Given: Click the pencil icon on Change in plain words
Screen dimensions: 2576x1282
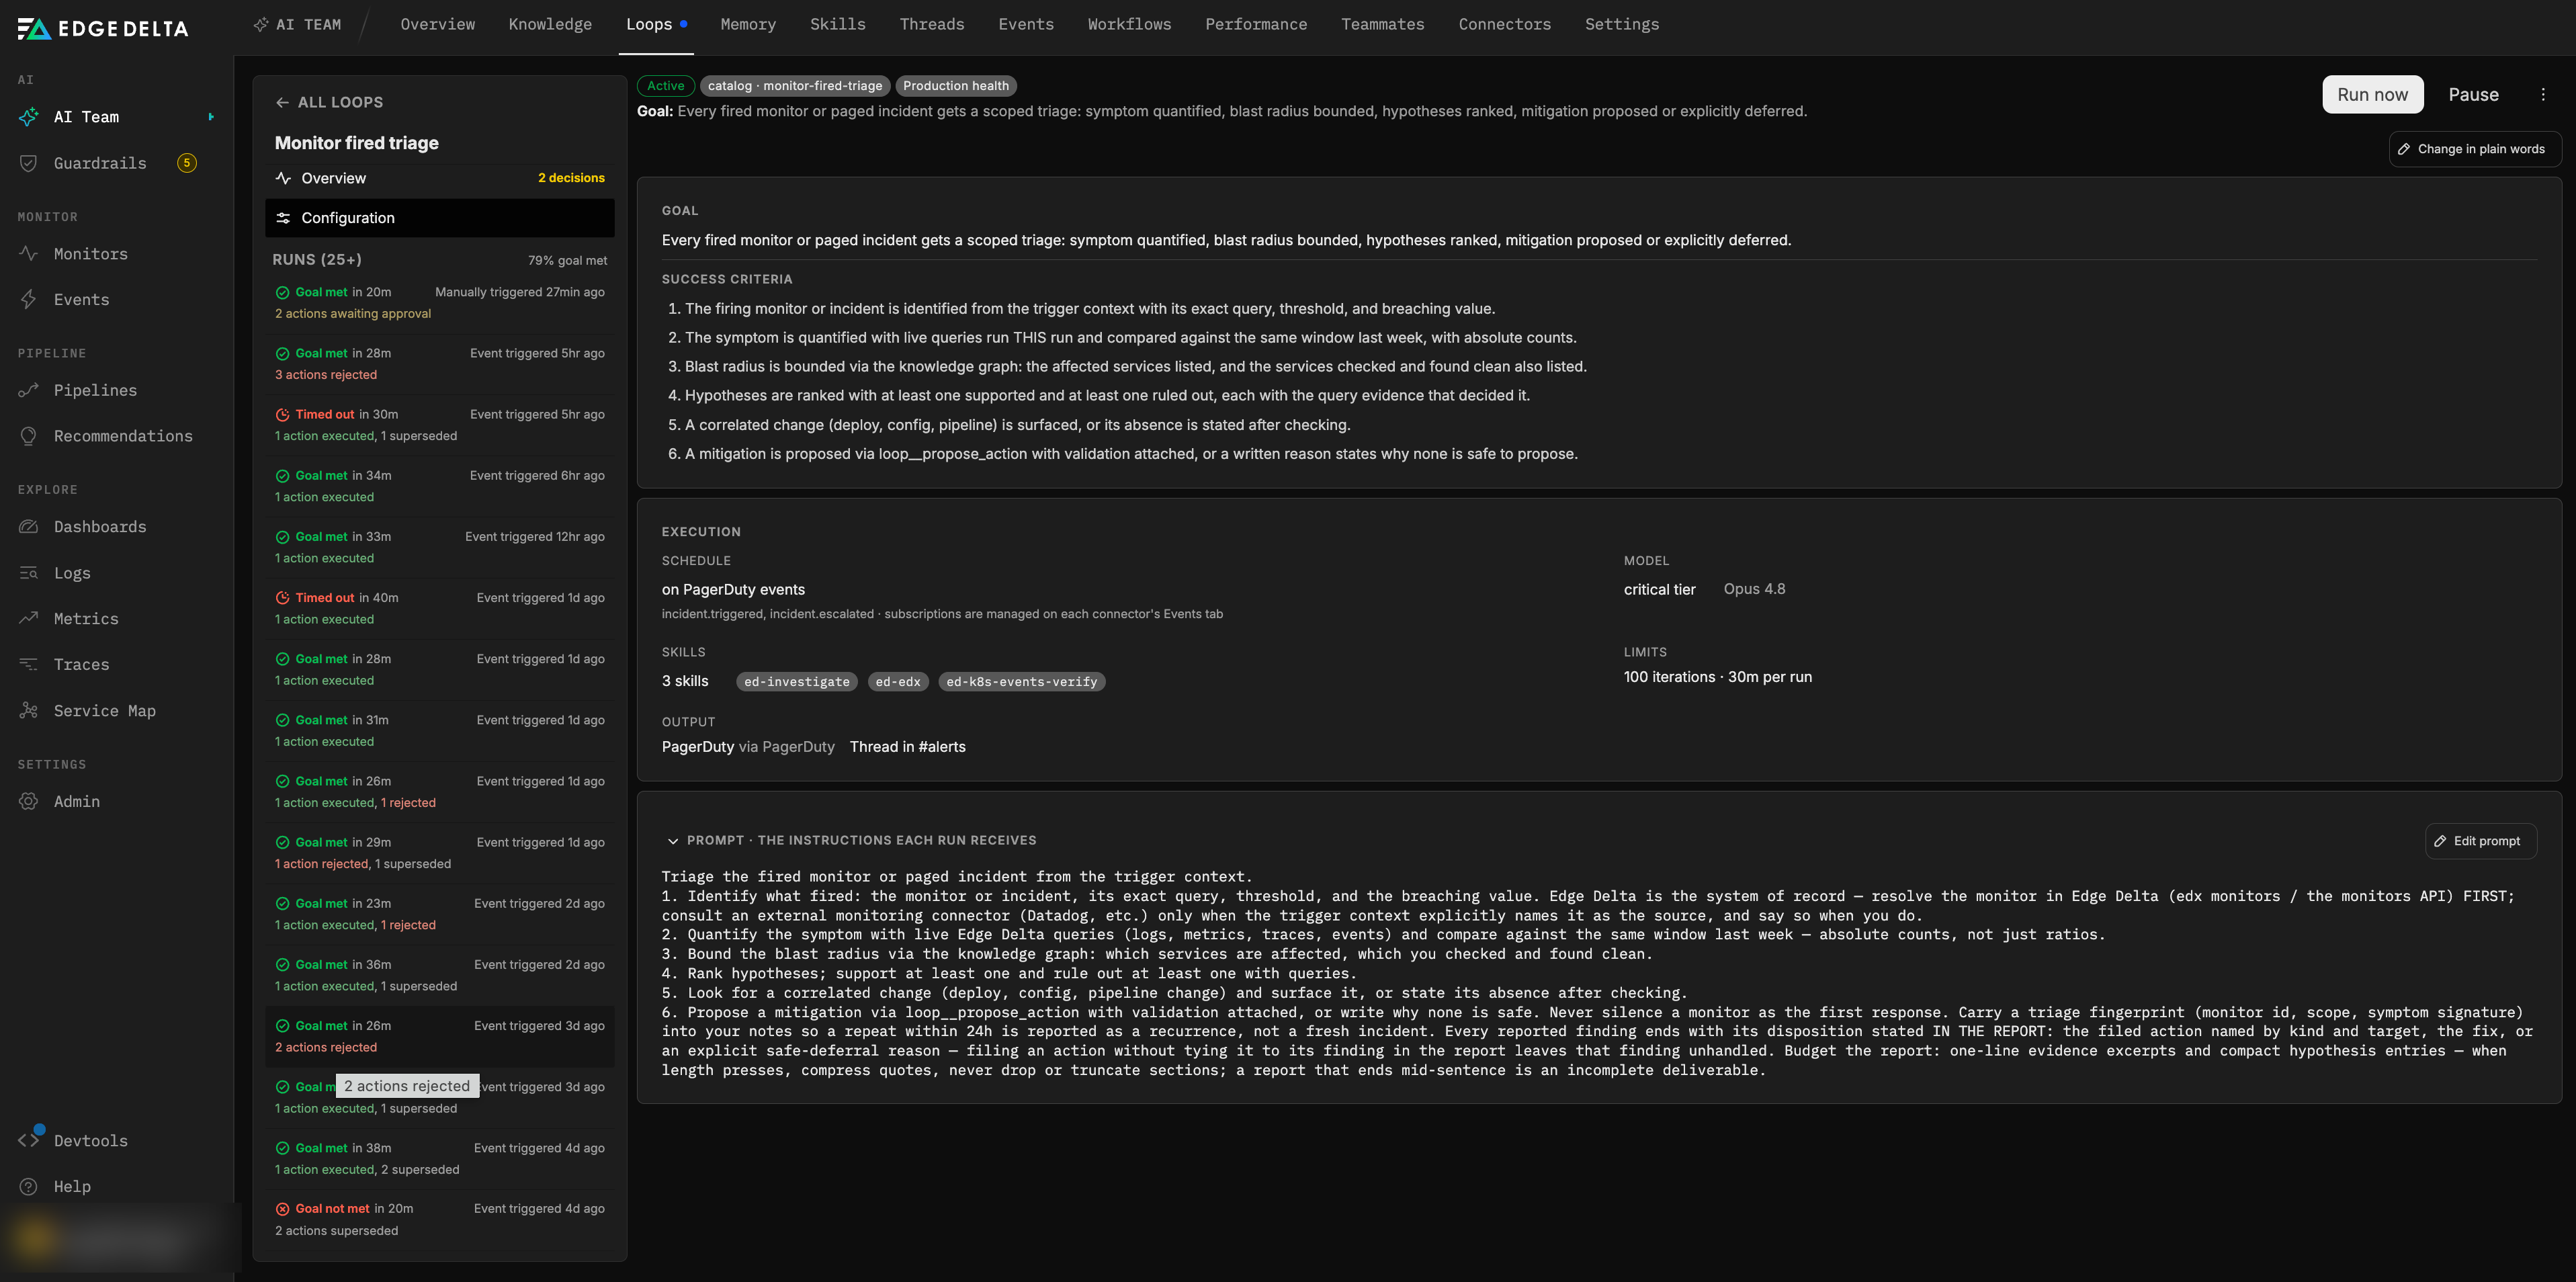Looking at the screenshot, I should [x=2404, y=149].
